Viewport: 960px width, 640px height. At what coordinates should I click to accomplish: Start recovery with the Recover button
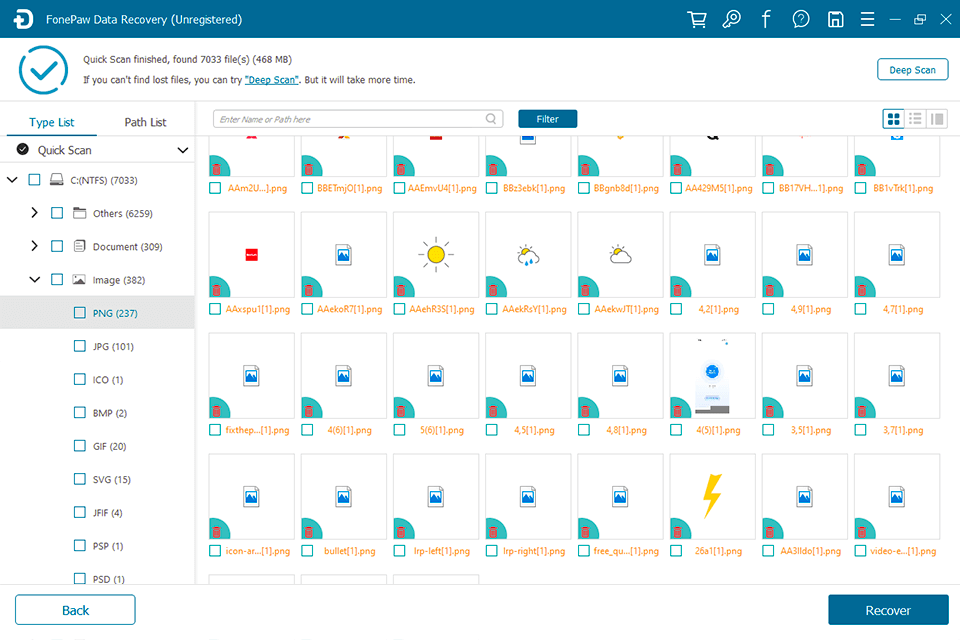point(887,610)
